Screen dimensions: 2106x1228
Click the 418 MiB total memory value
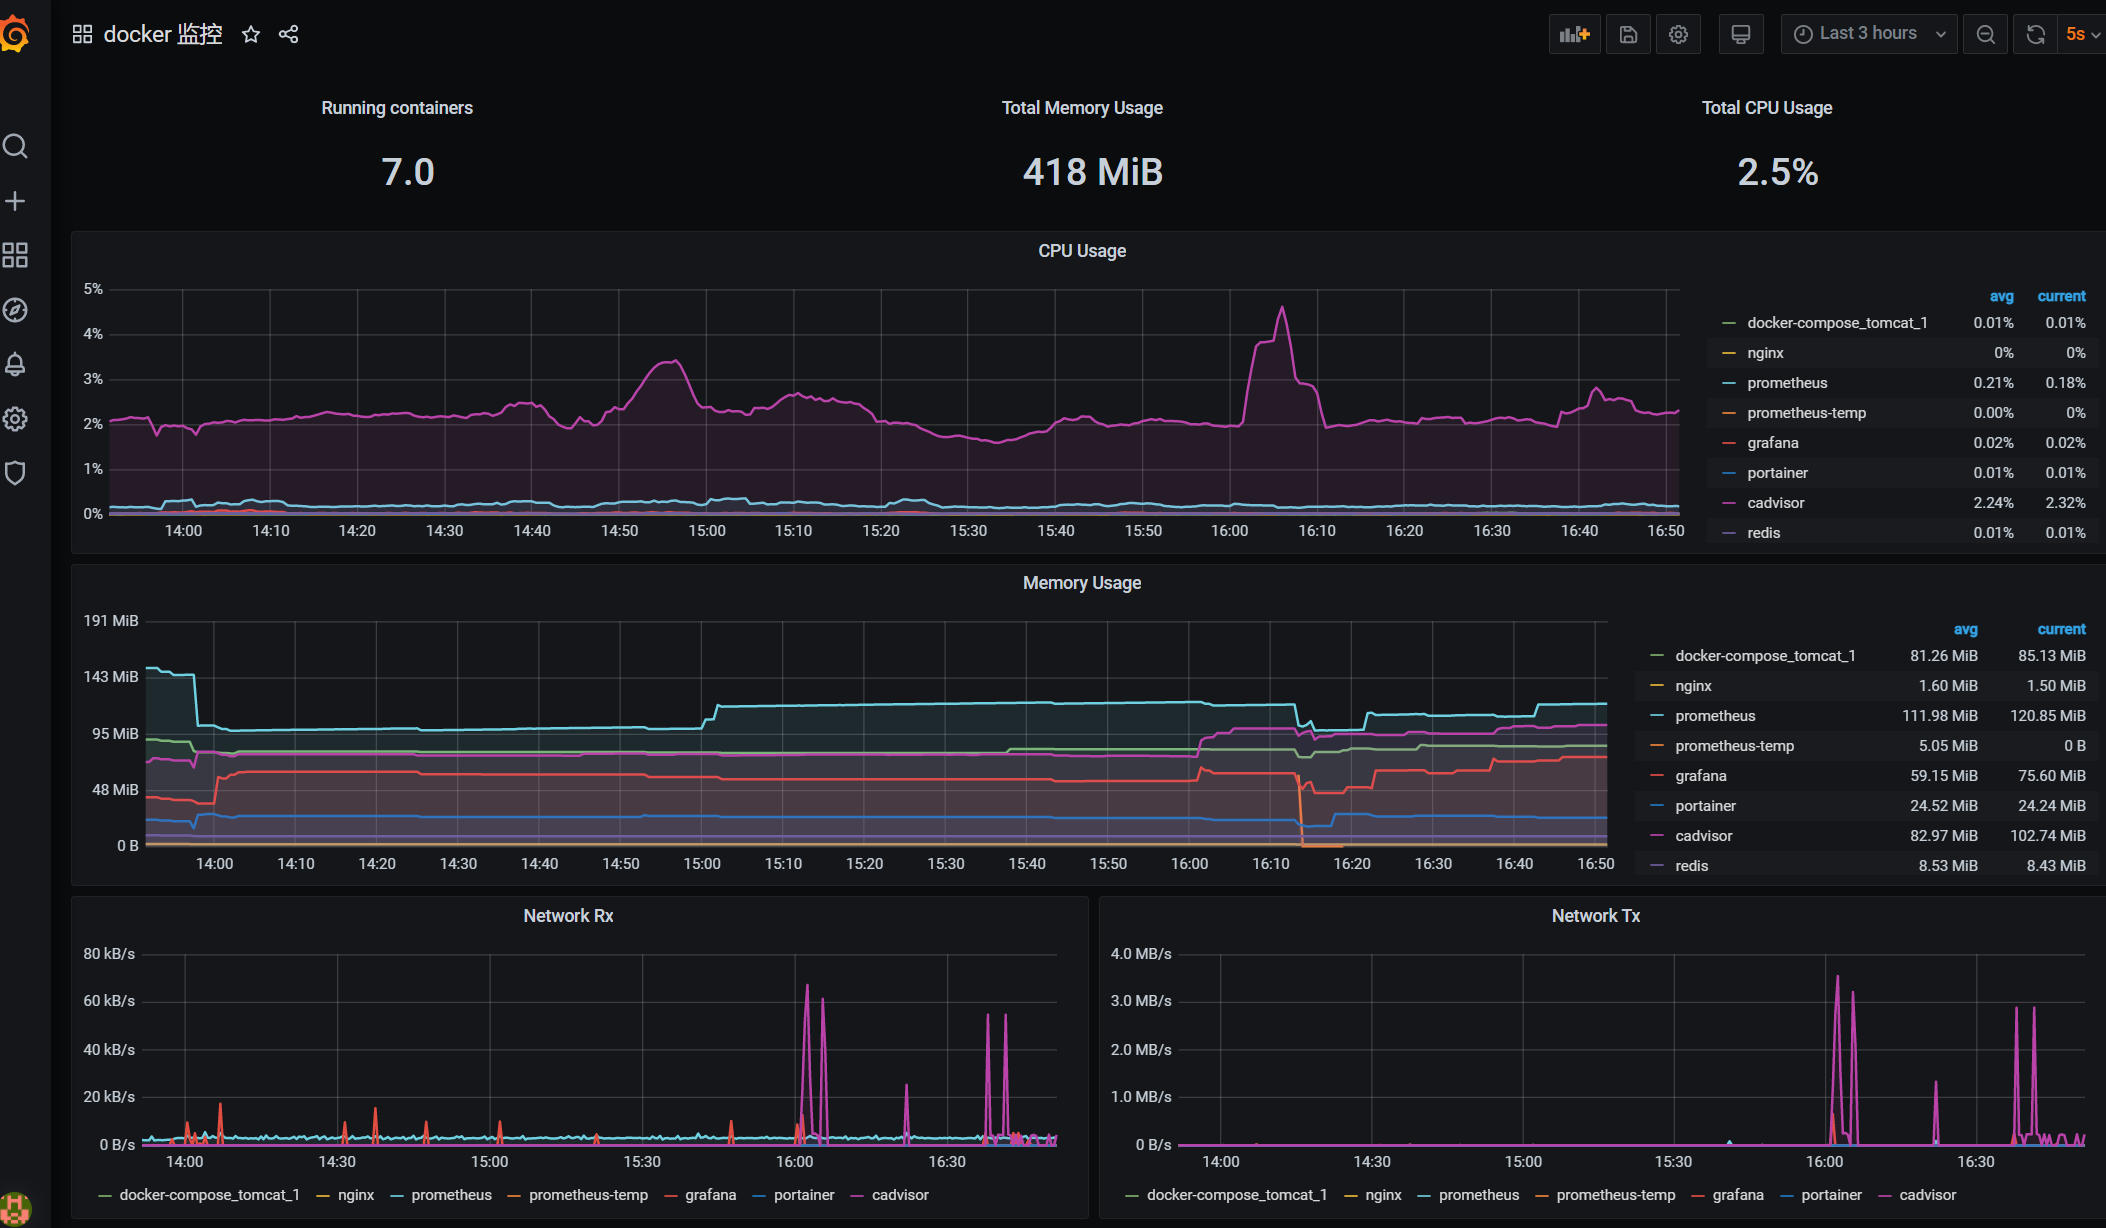1093,172
